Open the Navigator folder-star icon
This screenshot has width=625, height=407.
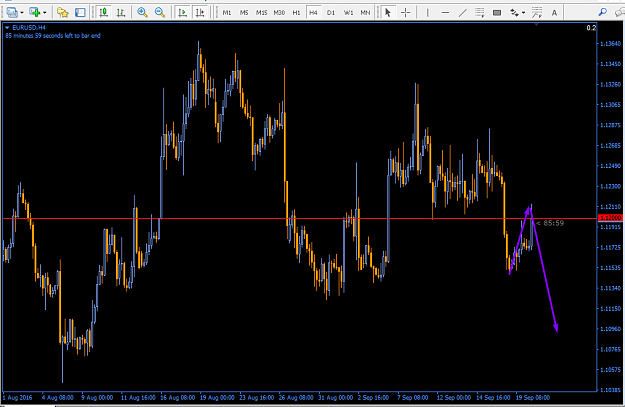click(63, 13)
